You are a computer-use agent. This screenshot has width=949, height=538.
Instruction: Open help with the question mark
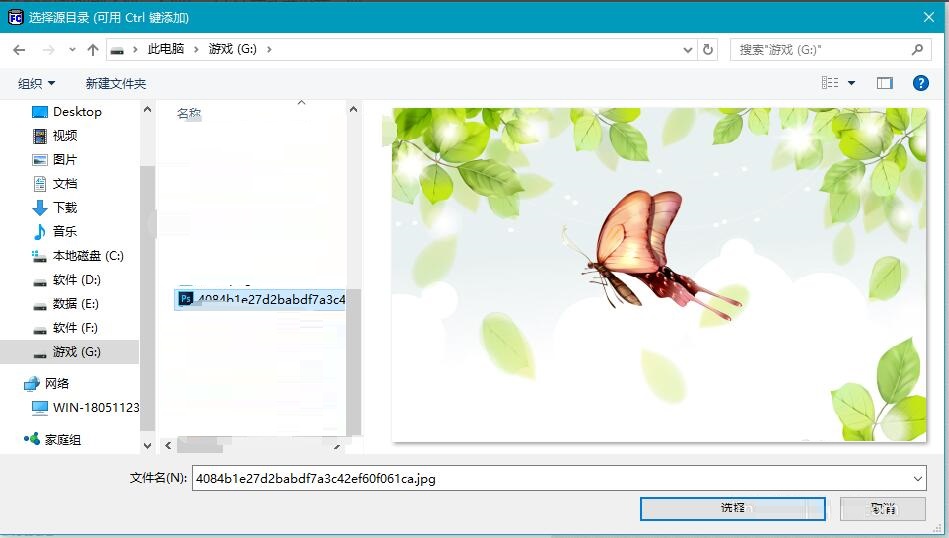pos(921,83)
